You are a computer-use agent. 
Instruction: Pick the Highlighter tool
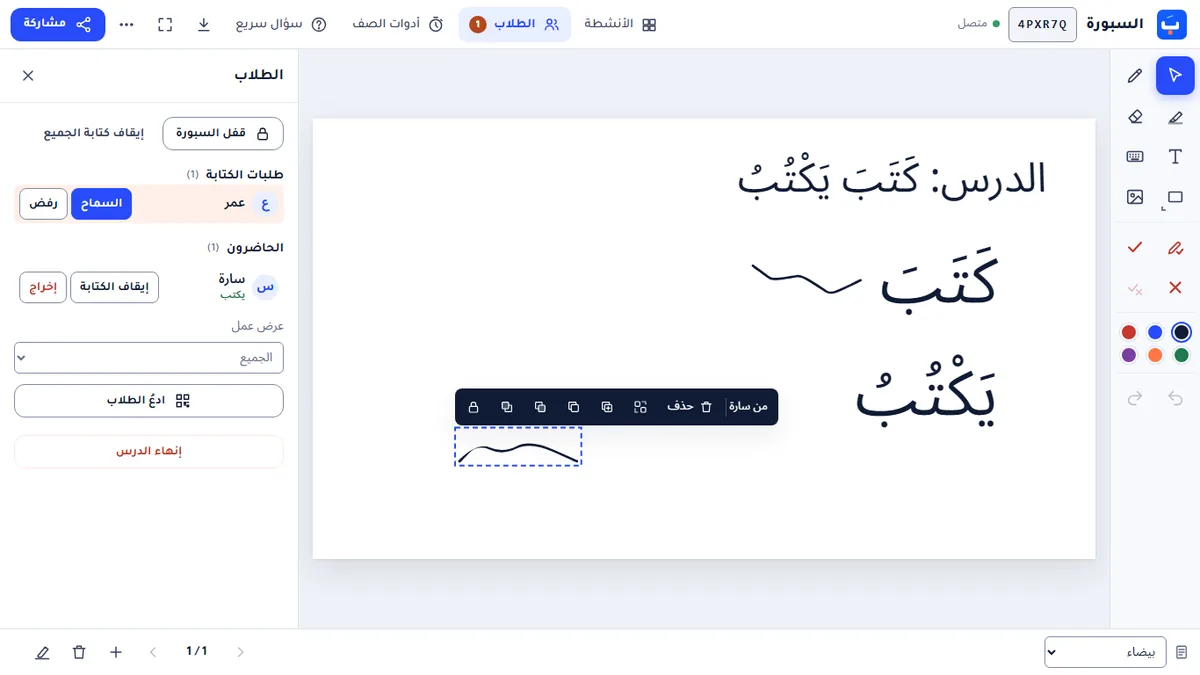pyautogui.click(x=1175, y=117)
